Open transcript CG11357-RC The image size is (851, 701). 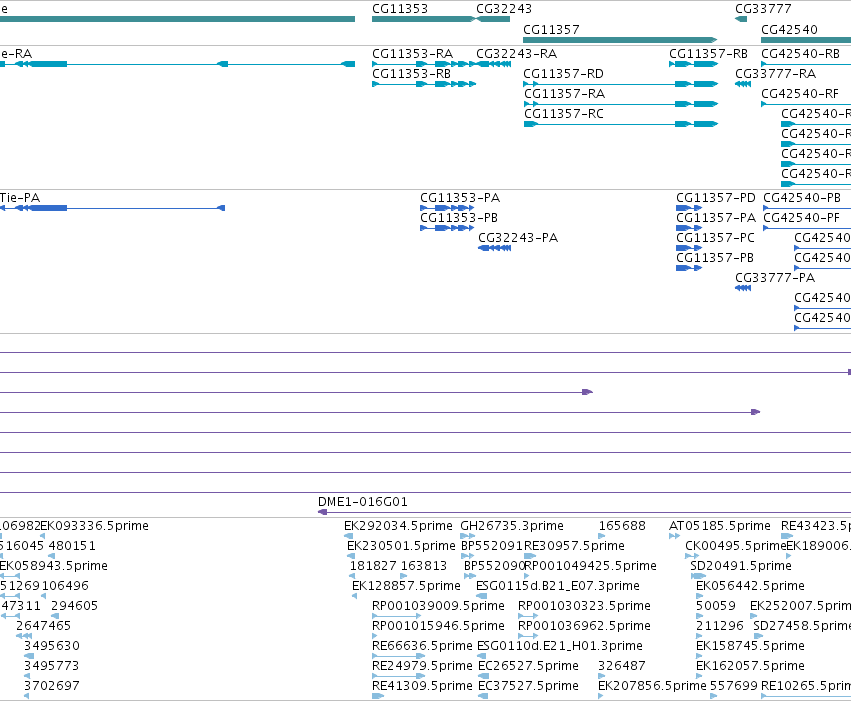pos(564,114)
